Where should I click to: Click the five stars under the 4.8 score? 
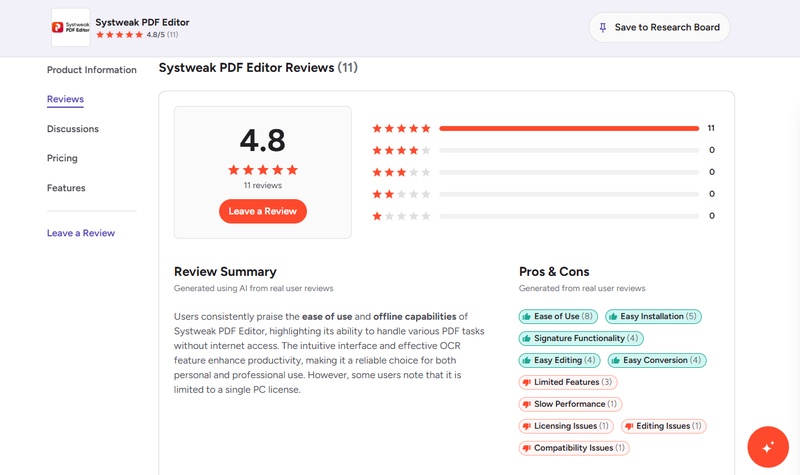coord(263,170)
